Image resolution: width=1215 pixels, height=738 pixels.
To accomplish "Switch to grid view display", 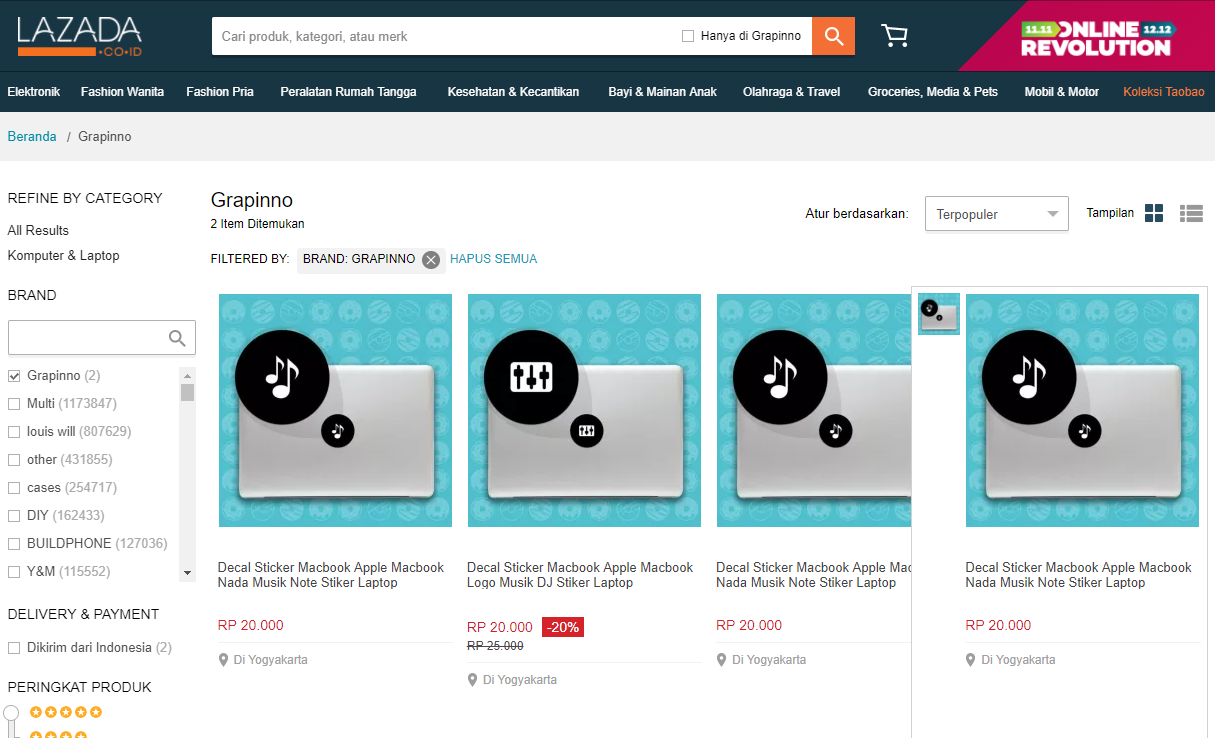I will [x=1154, y=213].
